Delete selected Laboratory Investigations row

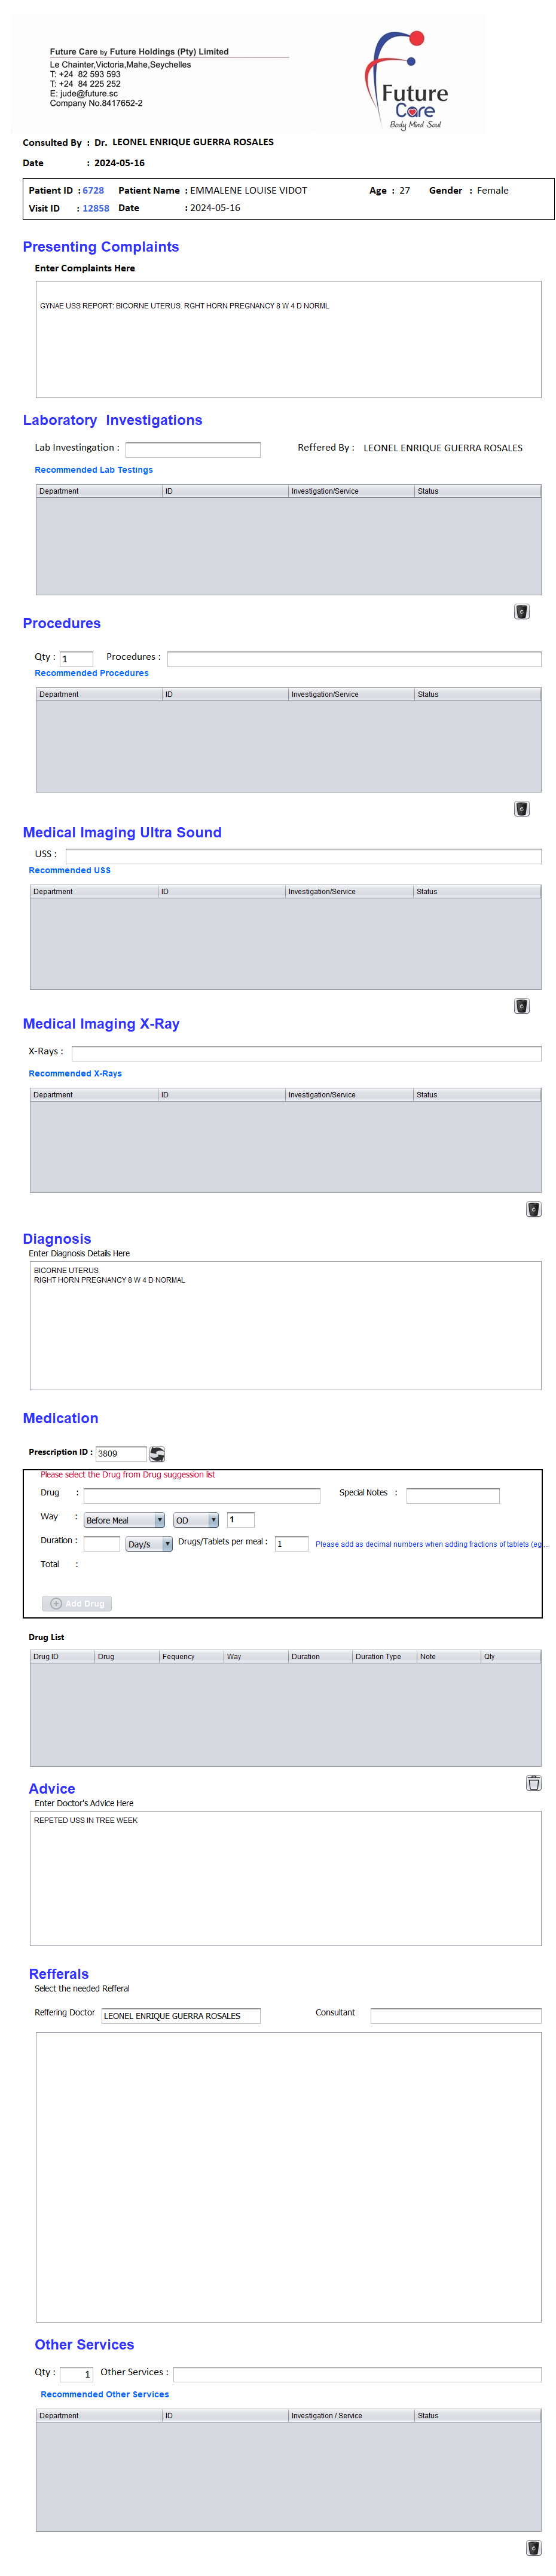coord(521,611)
